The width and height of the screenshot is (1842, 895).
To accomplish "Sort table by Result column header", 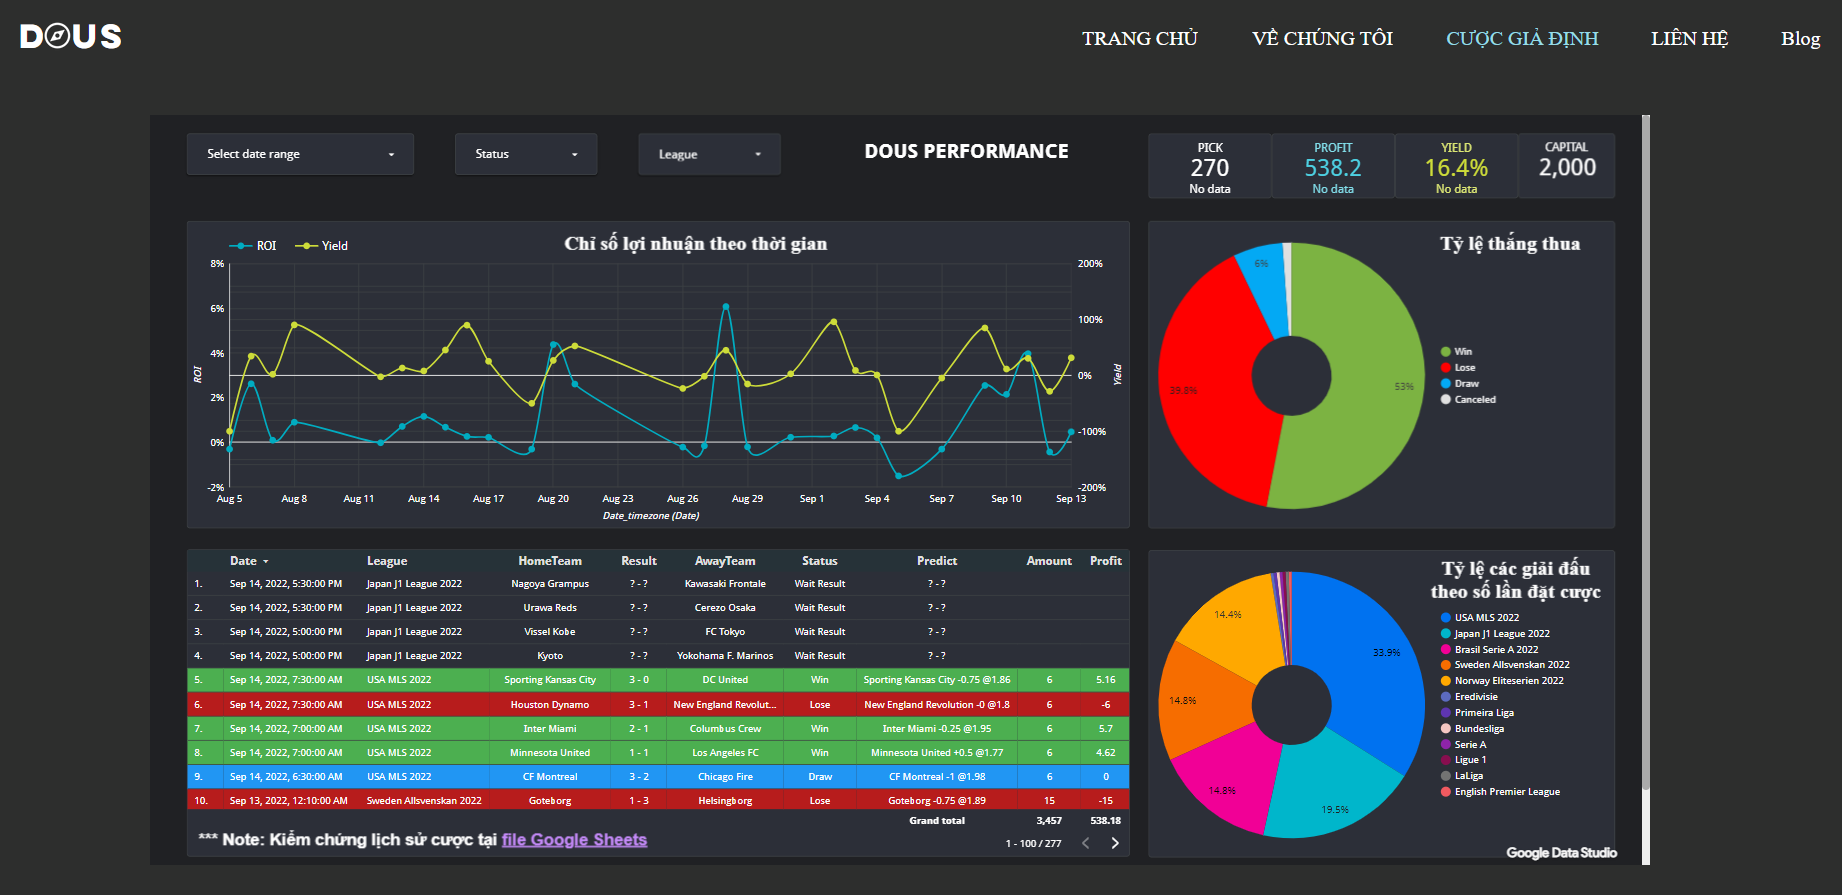I will click(639, 561).
